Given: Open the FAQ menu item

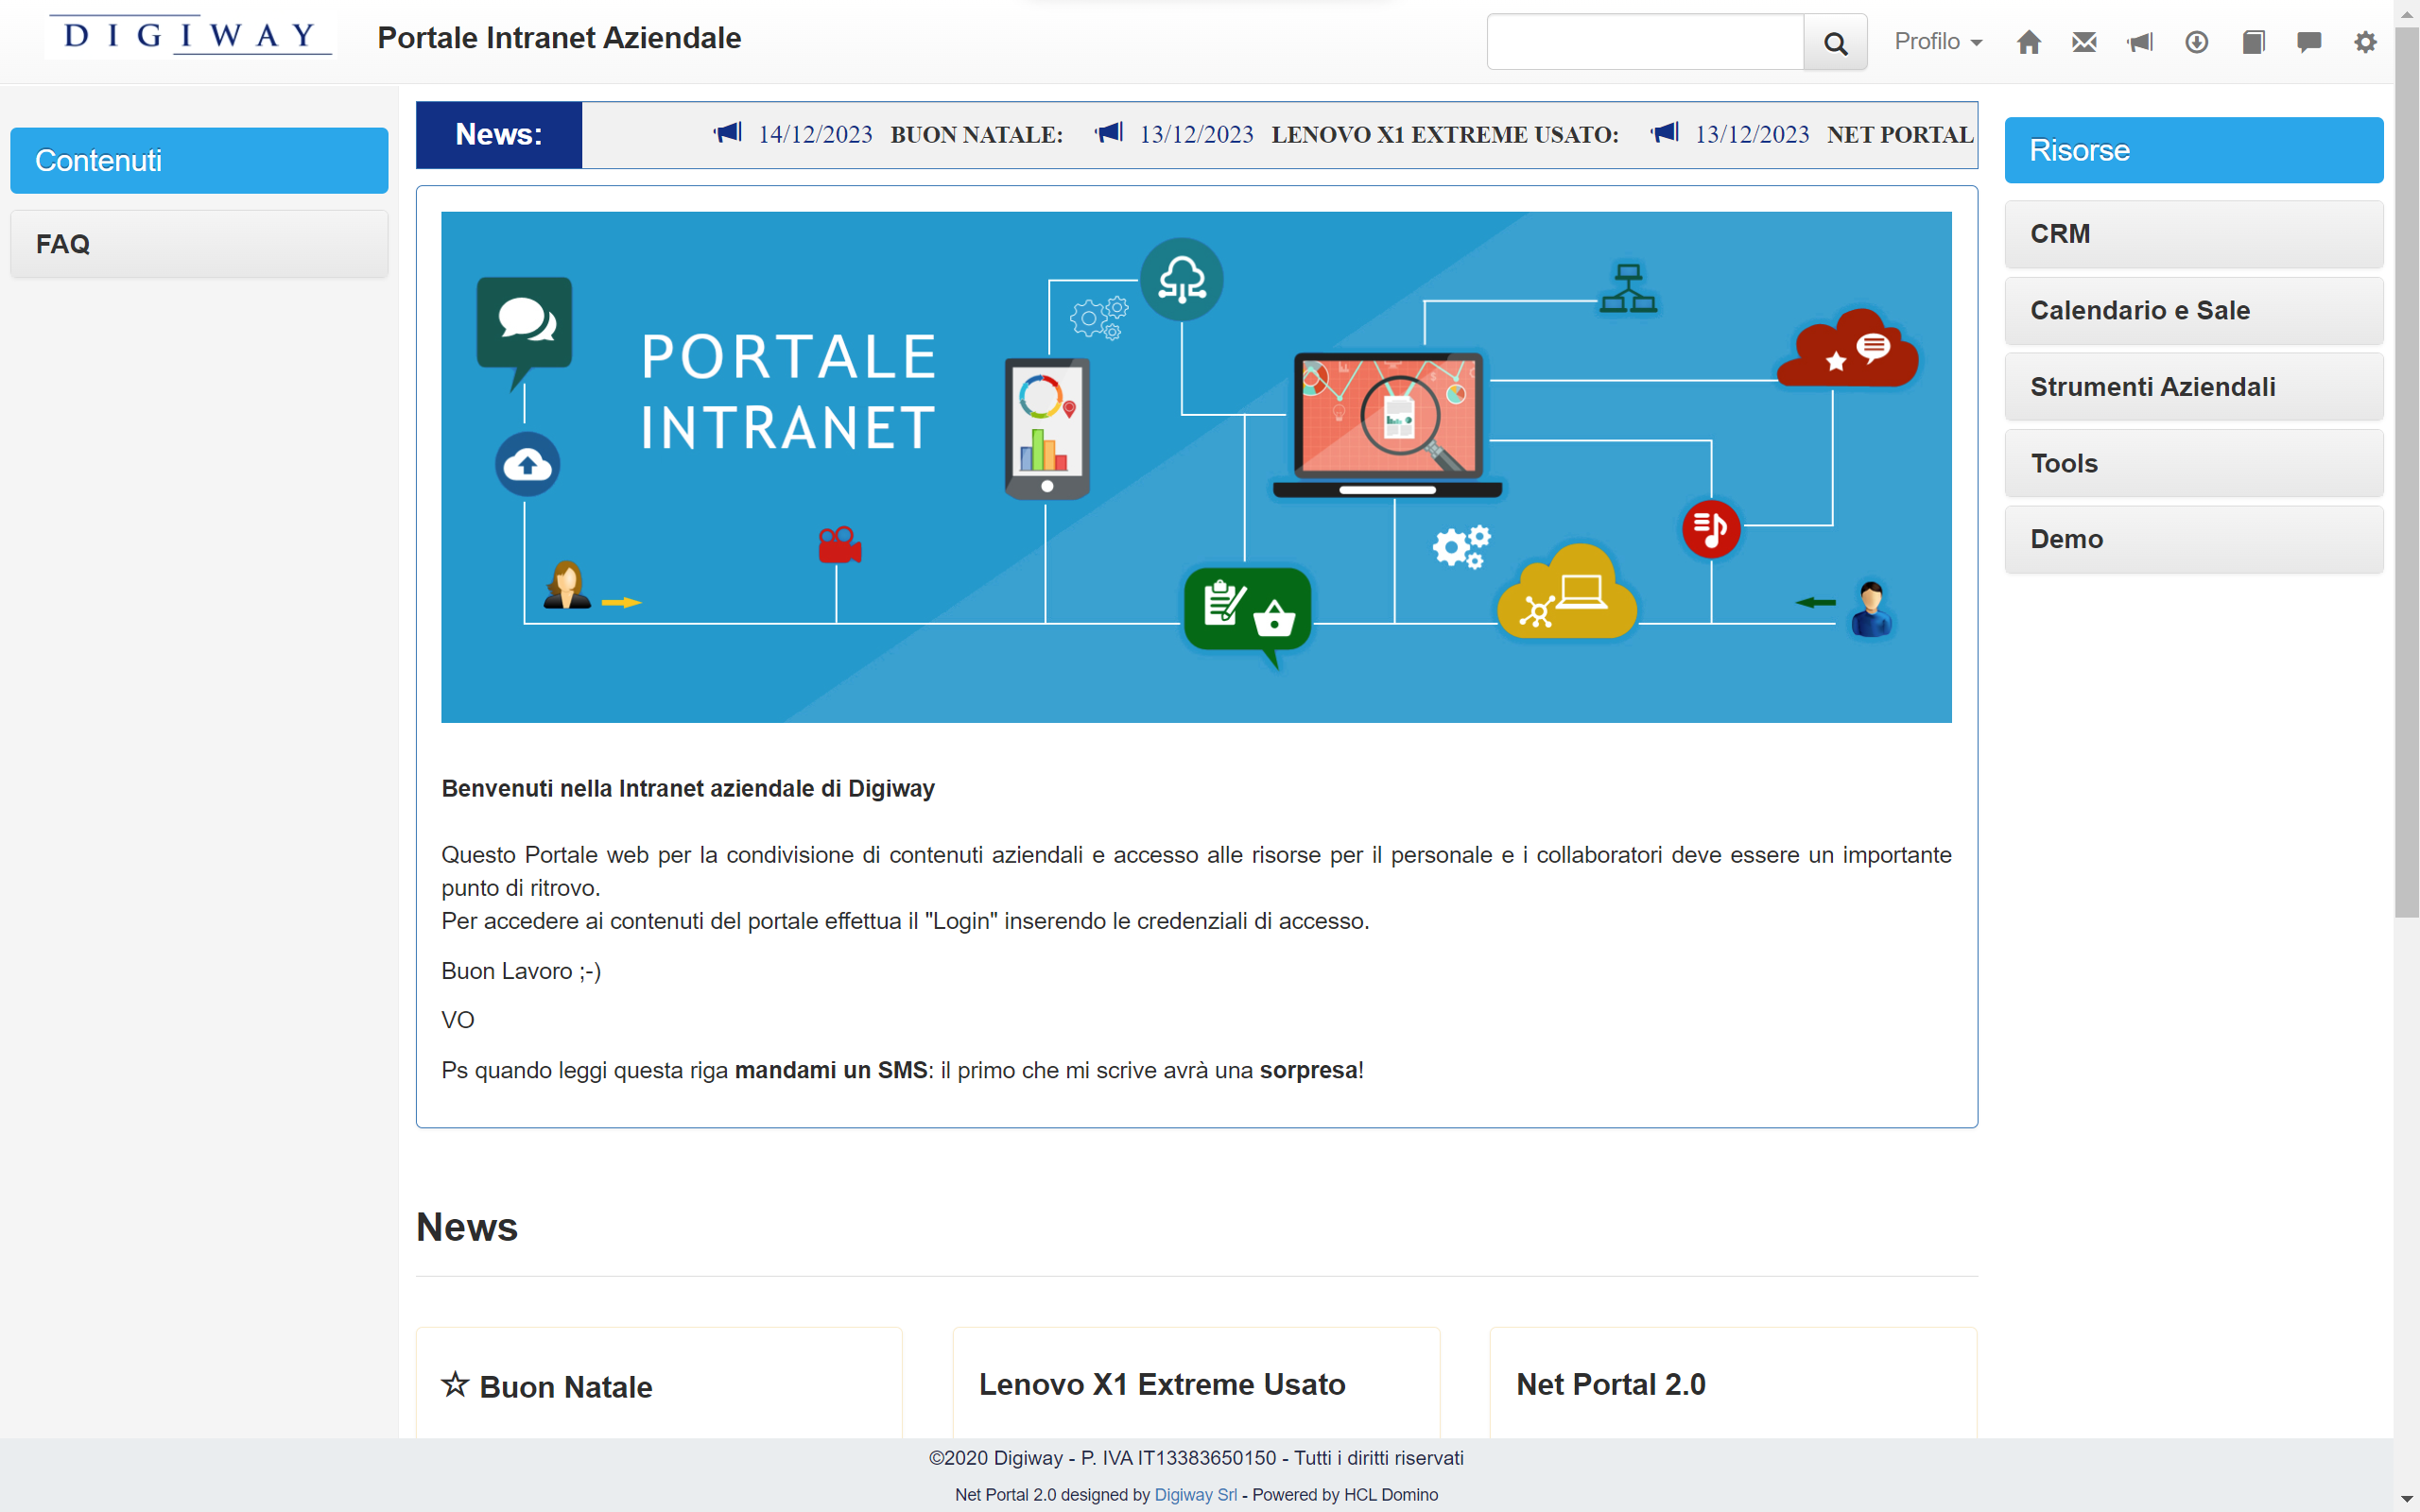Looking at the screenshot, I should coord(199,244).
